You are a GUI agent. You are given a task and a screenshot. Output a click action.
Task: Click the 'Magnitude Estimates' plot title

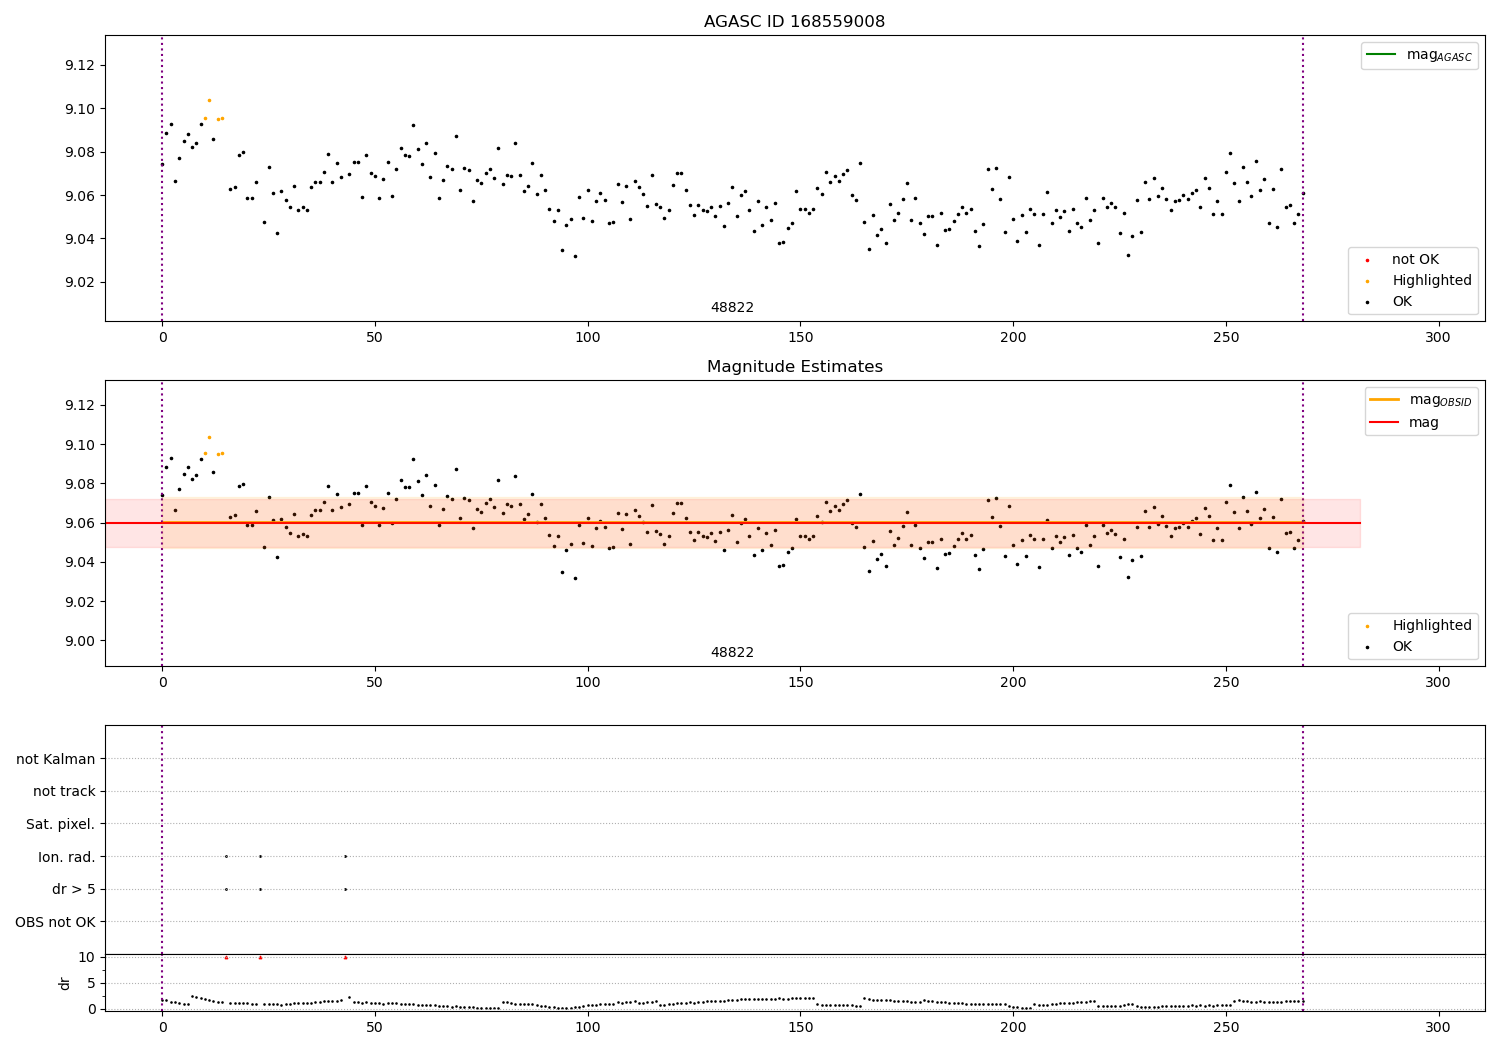tap(794, 367)
